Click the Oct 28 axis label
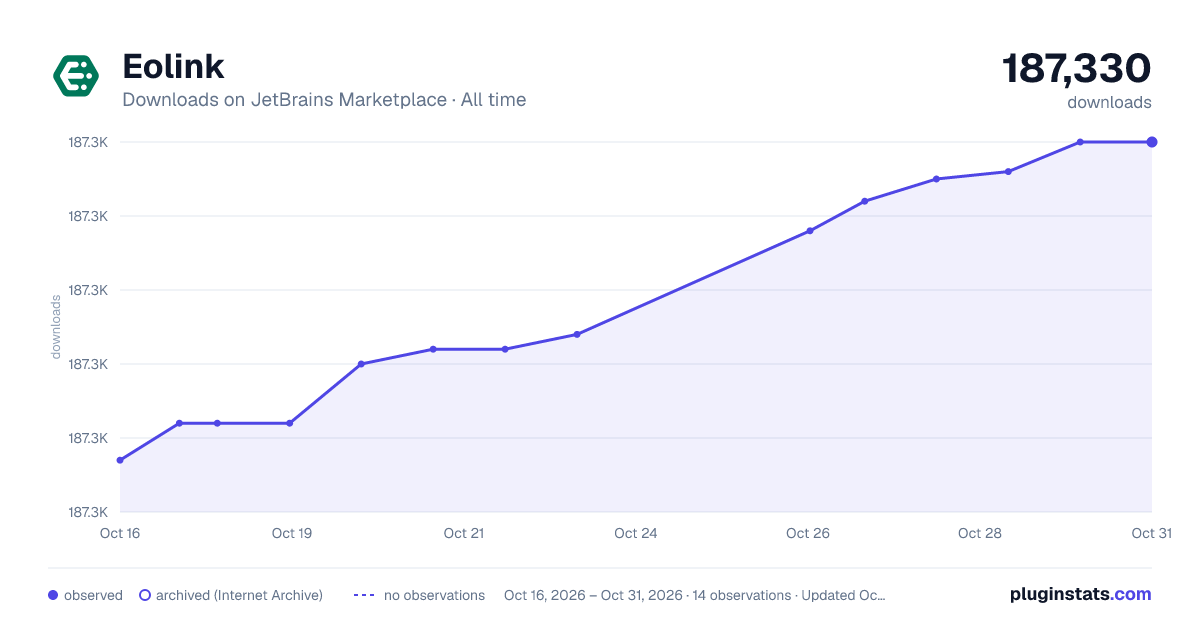 pos(980,533)
